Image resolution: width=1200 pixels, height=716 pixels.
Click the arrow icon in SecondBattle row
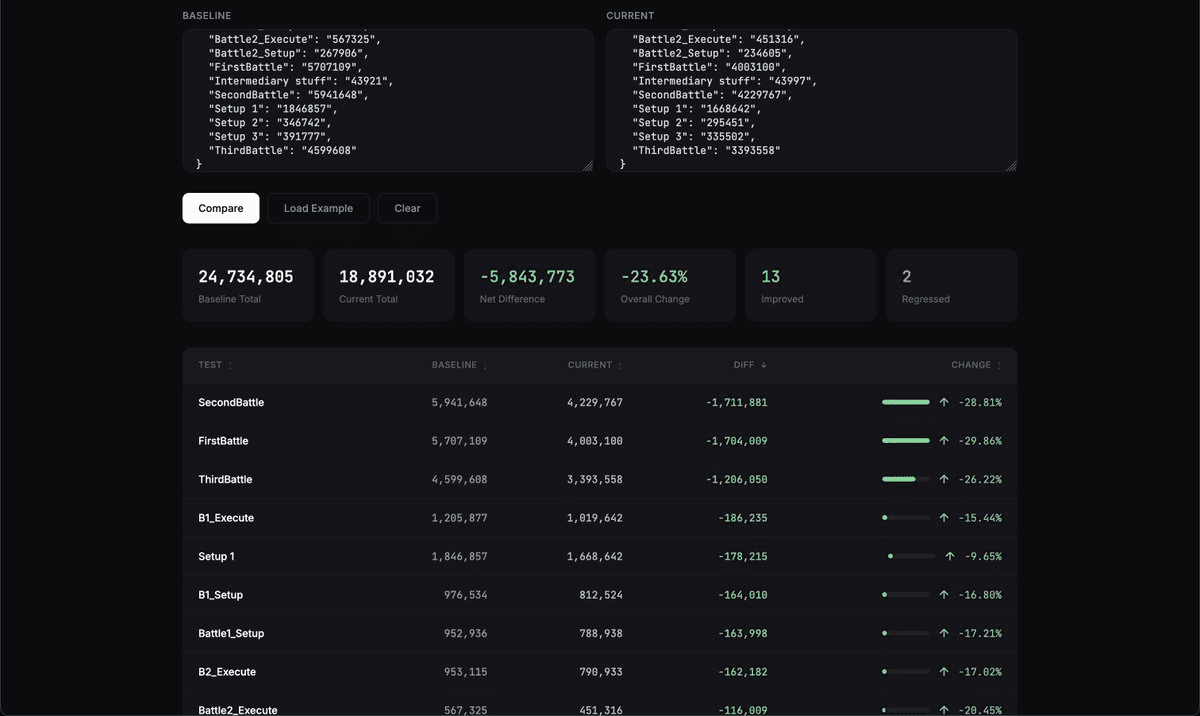tap(944, 402)
